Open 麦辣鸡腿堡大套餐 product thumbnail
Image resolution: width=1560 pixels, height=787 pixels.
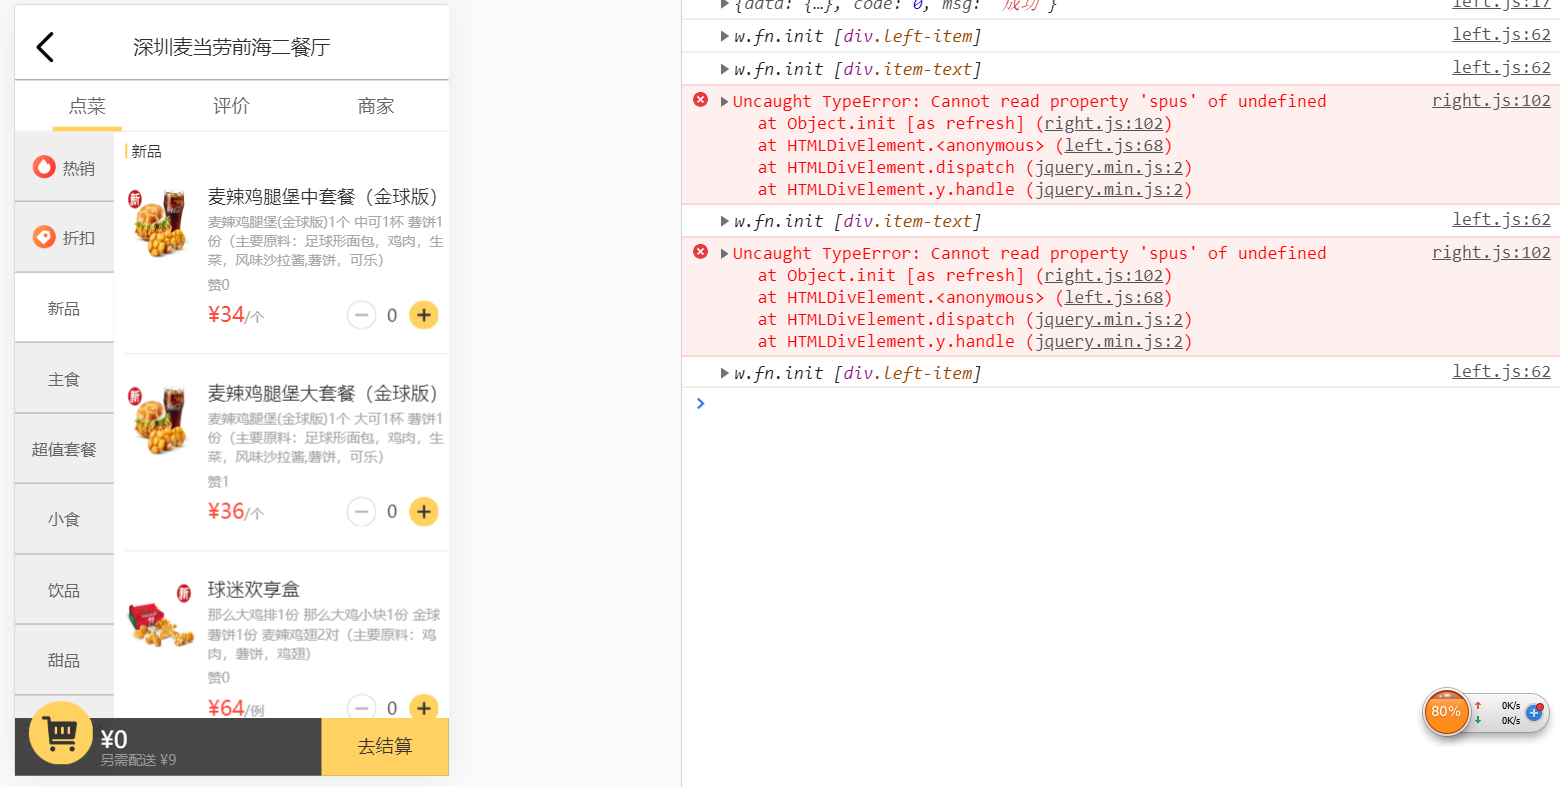point(160,420)
